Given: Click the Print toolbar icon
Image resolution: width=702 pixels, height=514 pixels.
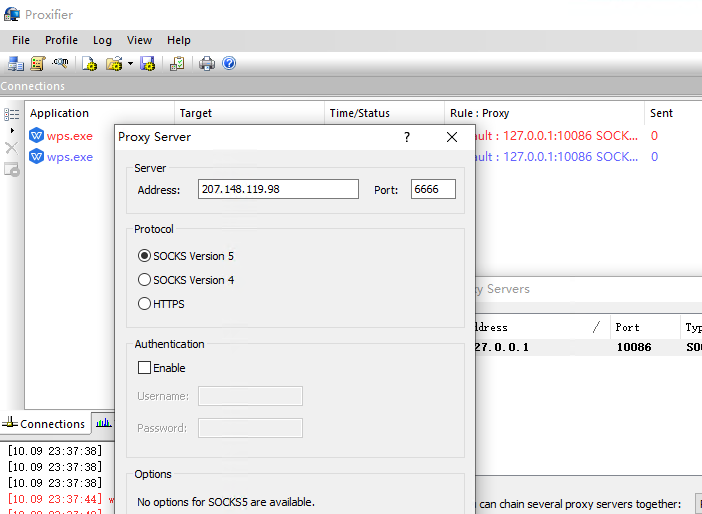Looking at the screenshot, I should pos(207,64).
